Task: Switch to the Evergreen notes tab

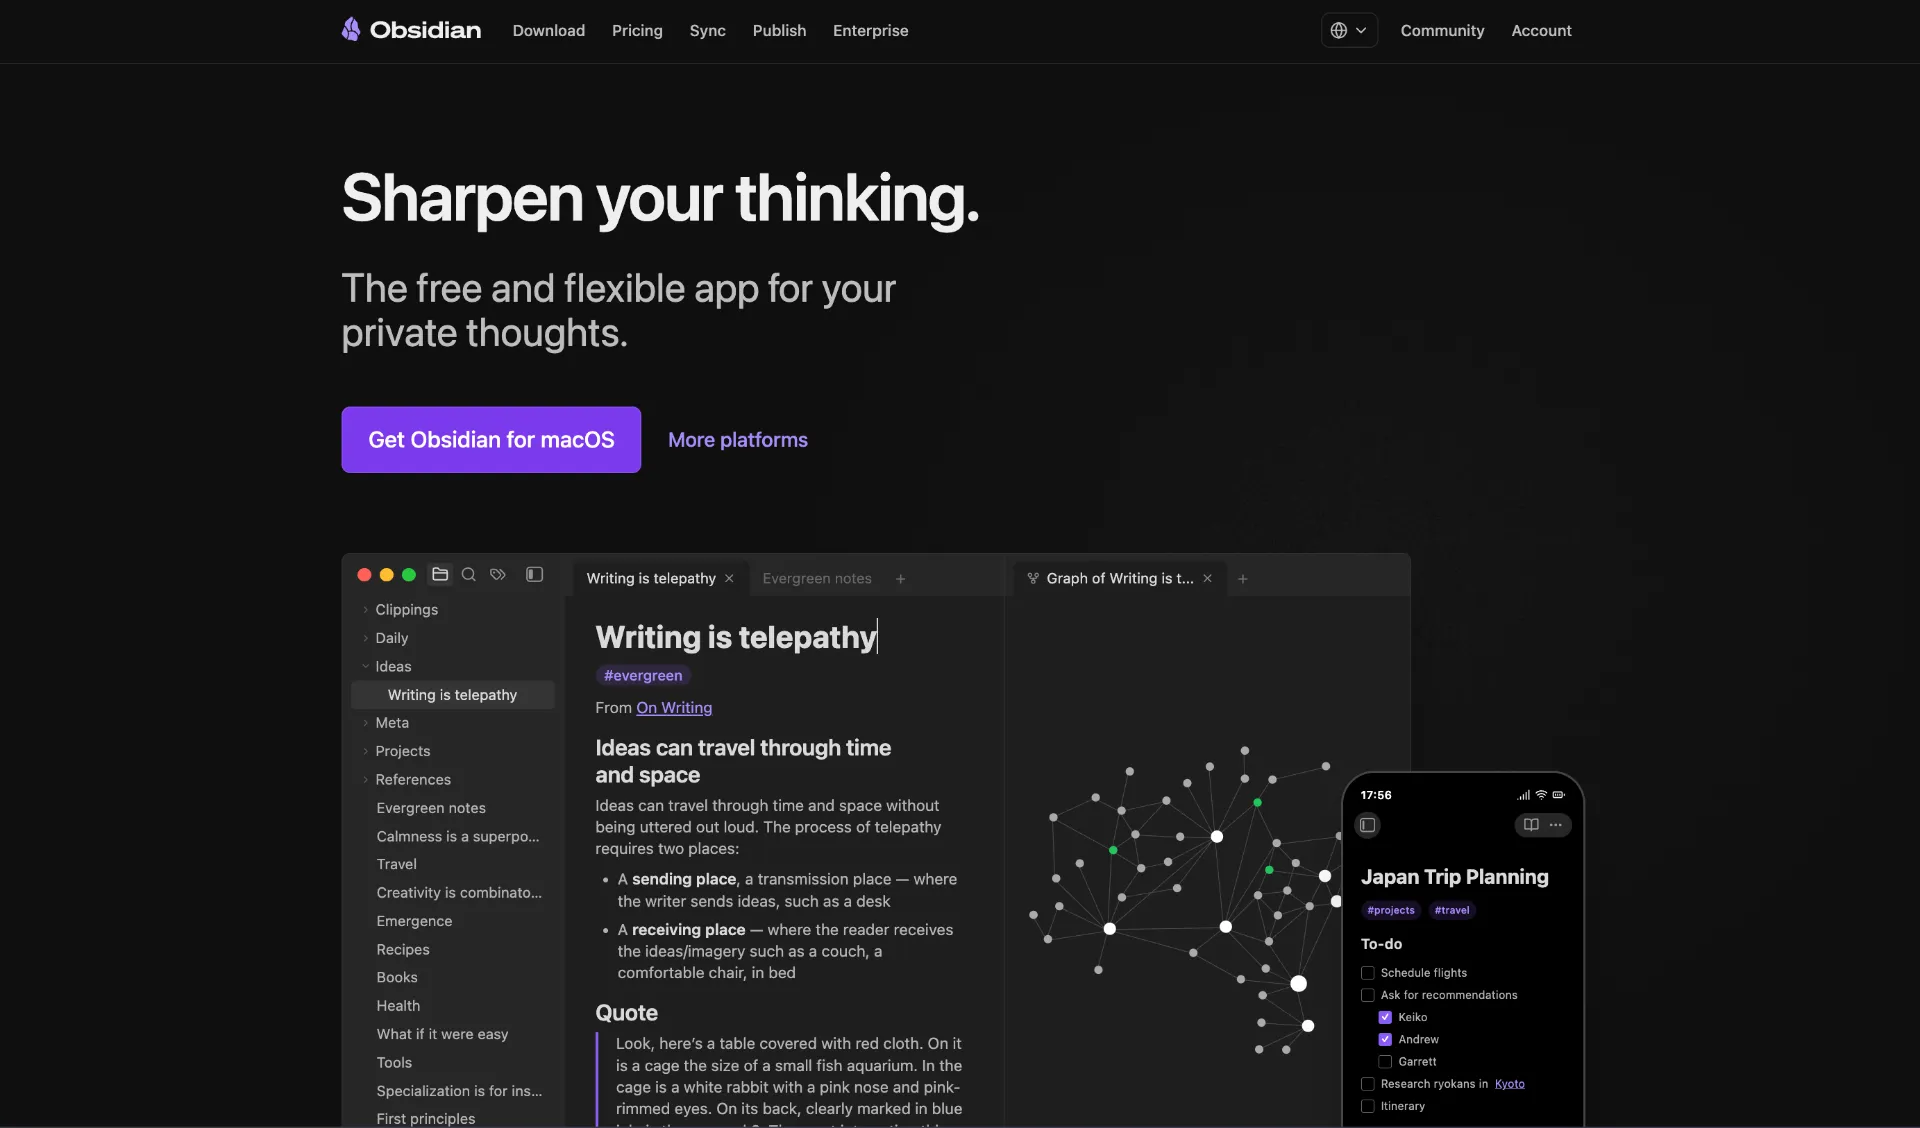Action: pos(817,579)
